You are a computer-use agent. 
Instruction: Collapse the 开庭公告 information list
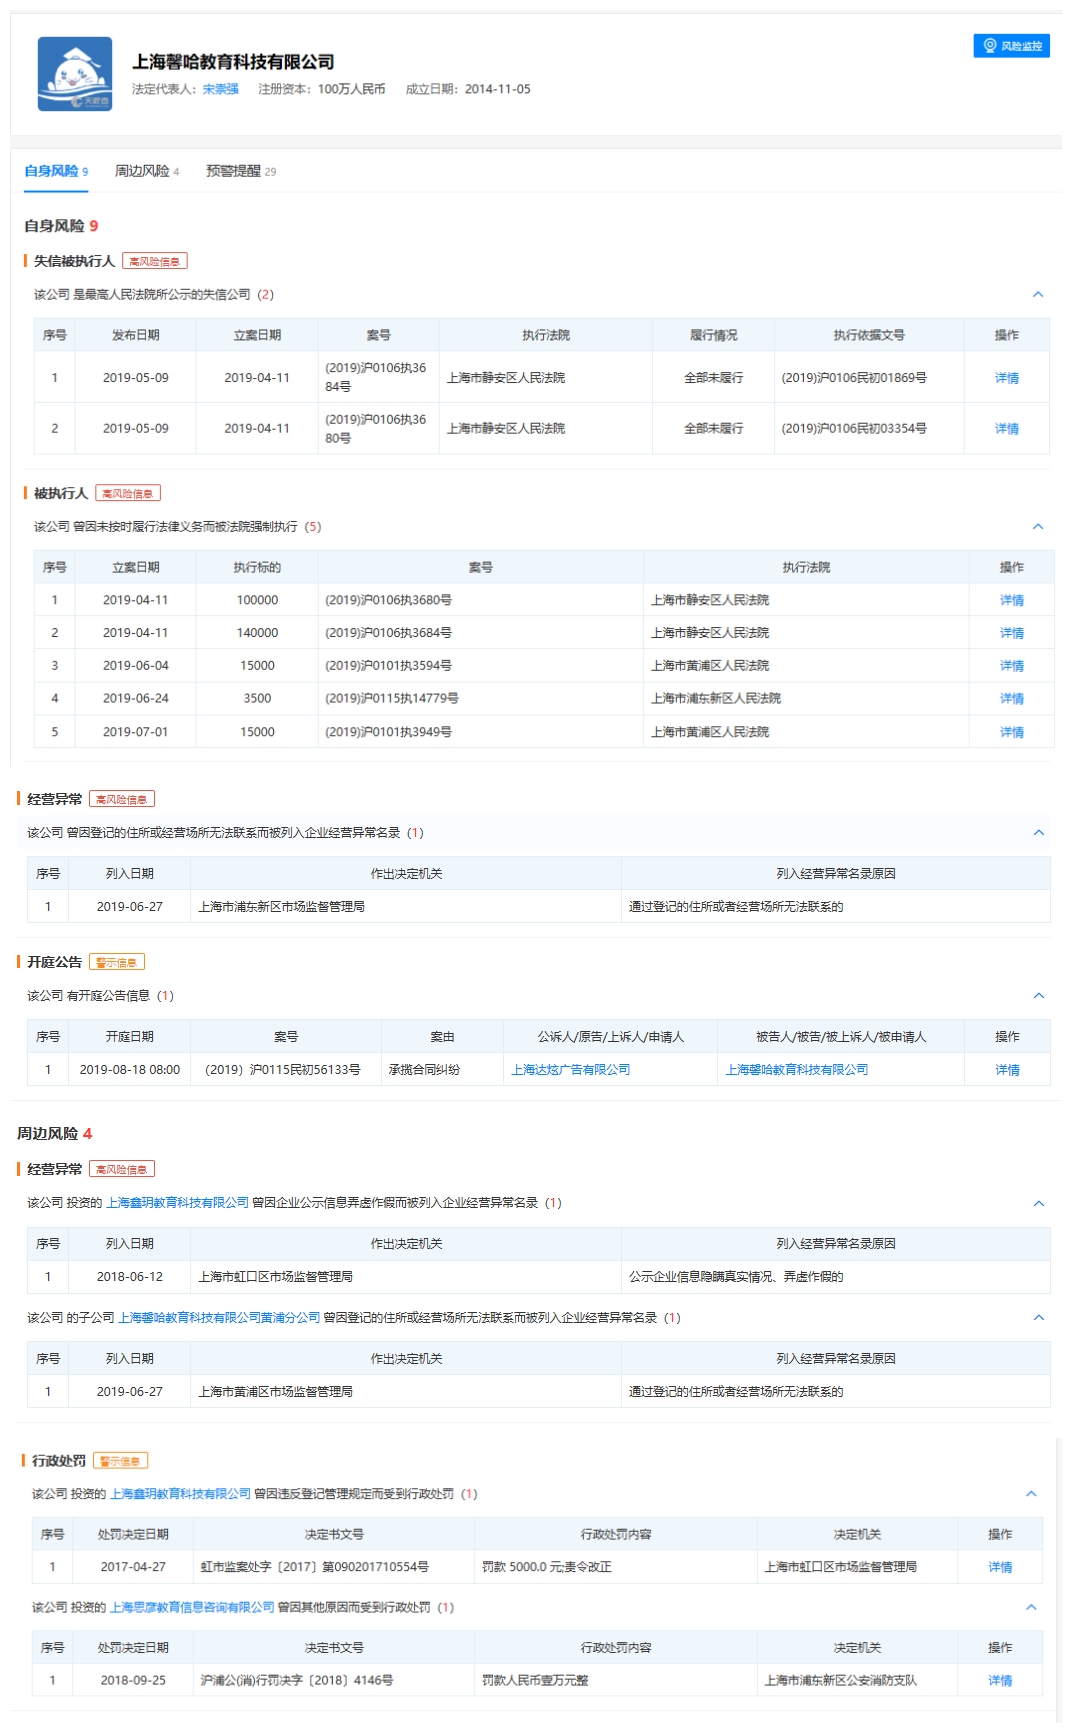click(x=1039, y=995)
